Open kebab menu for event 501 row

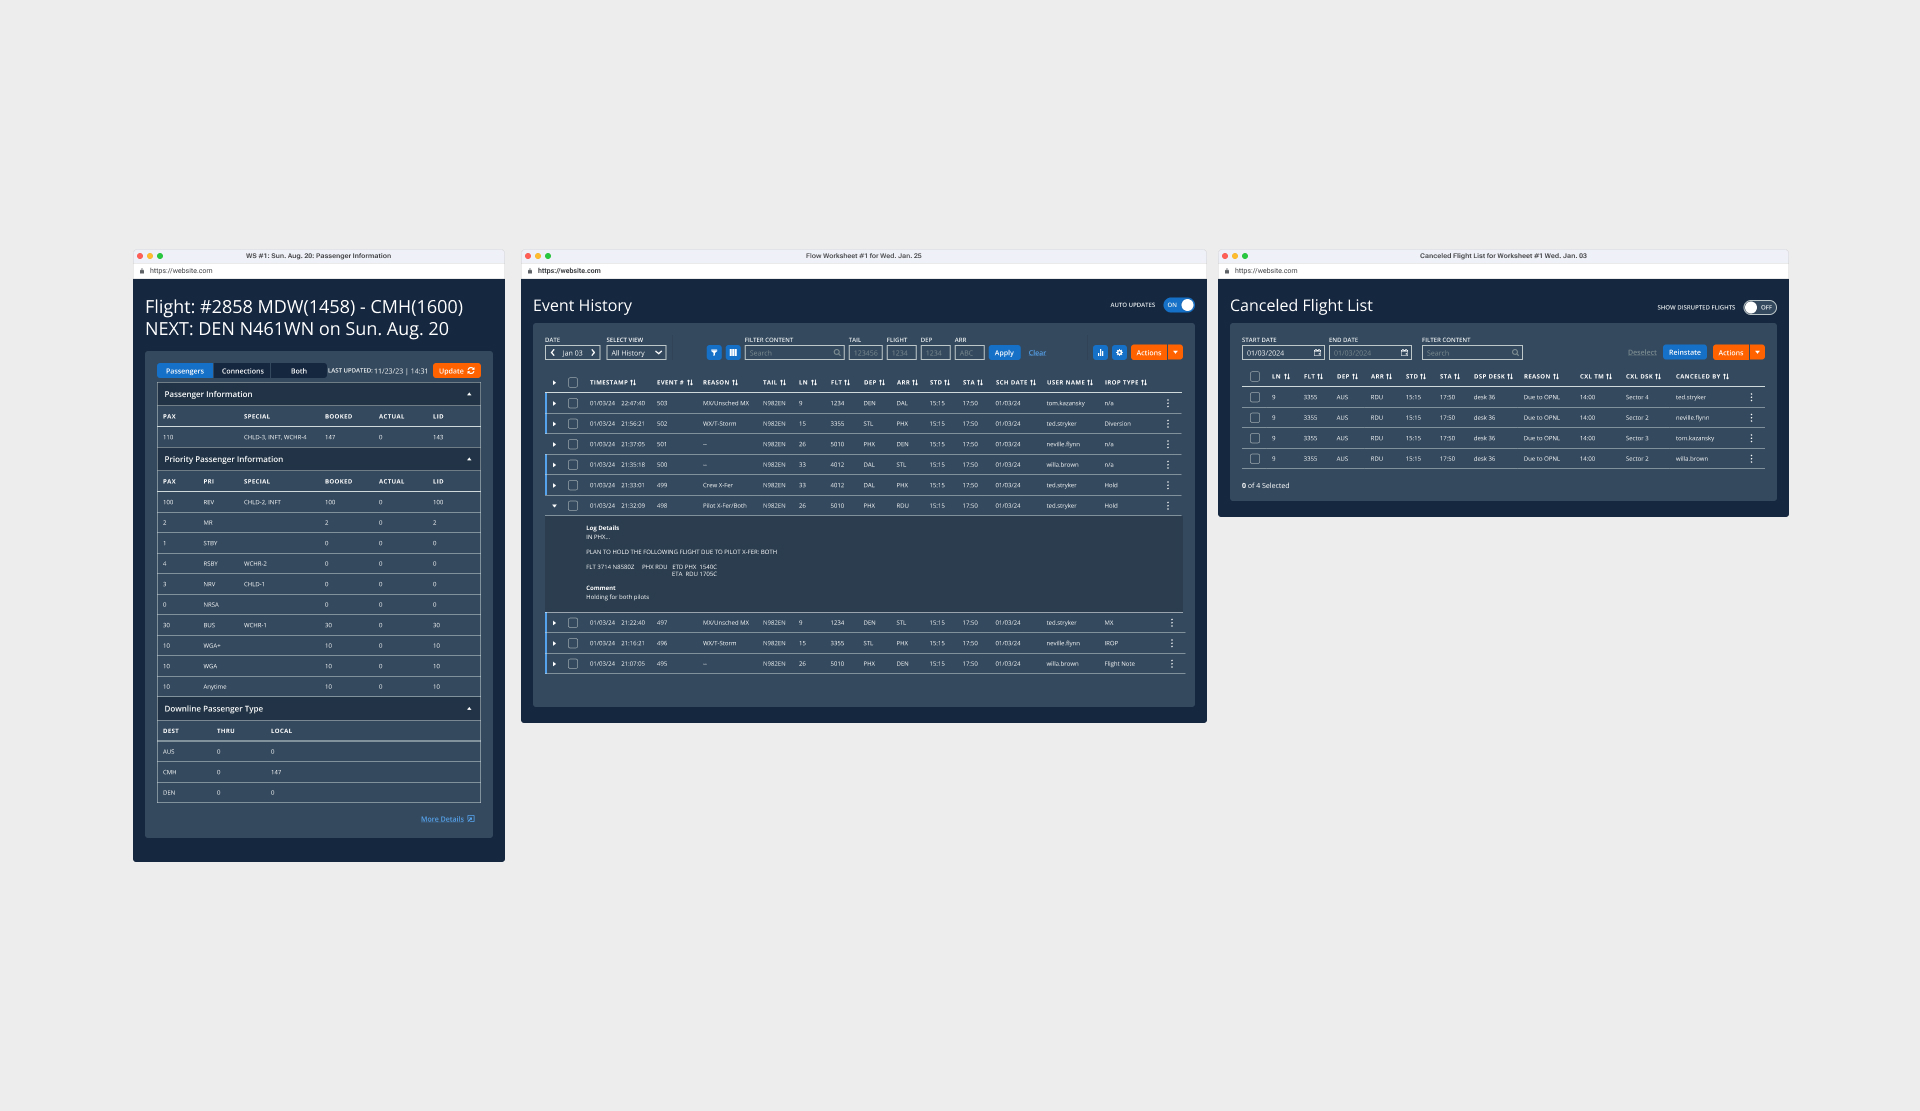click(1168, 445)
